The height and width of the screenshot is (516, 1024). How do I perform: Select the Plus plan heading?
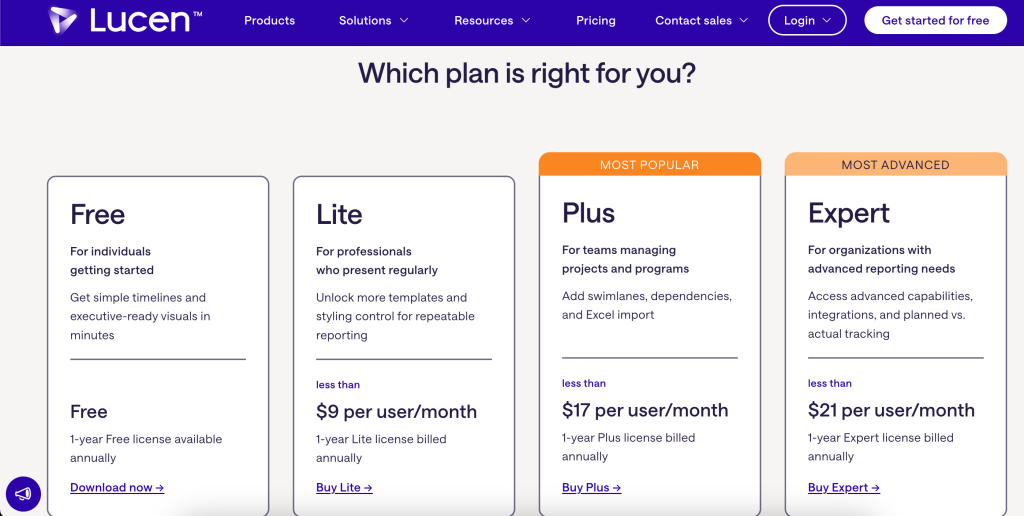click(588, 213)
